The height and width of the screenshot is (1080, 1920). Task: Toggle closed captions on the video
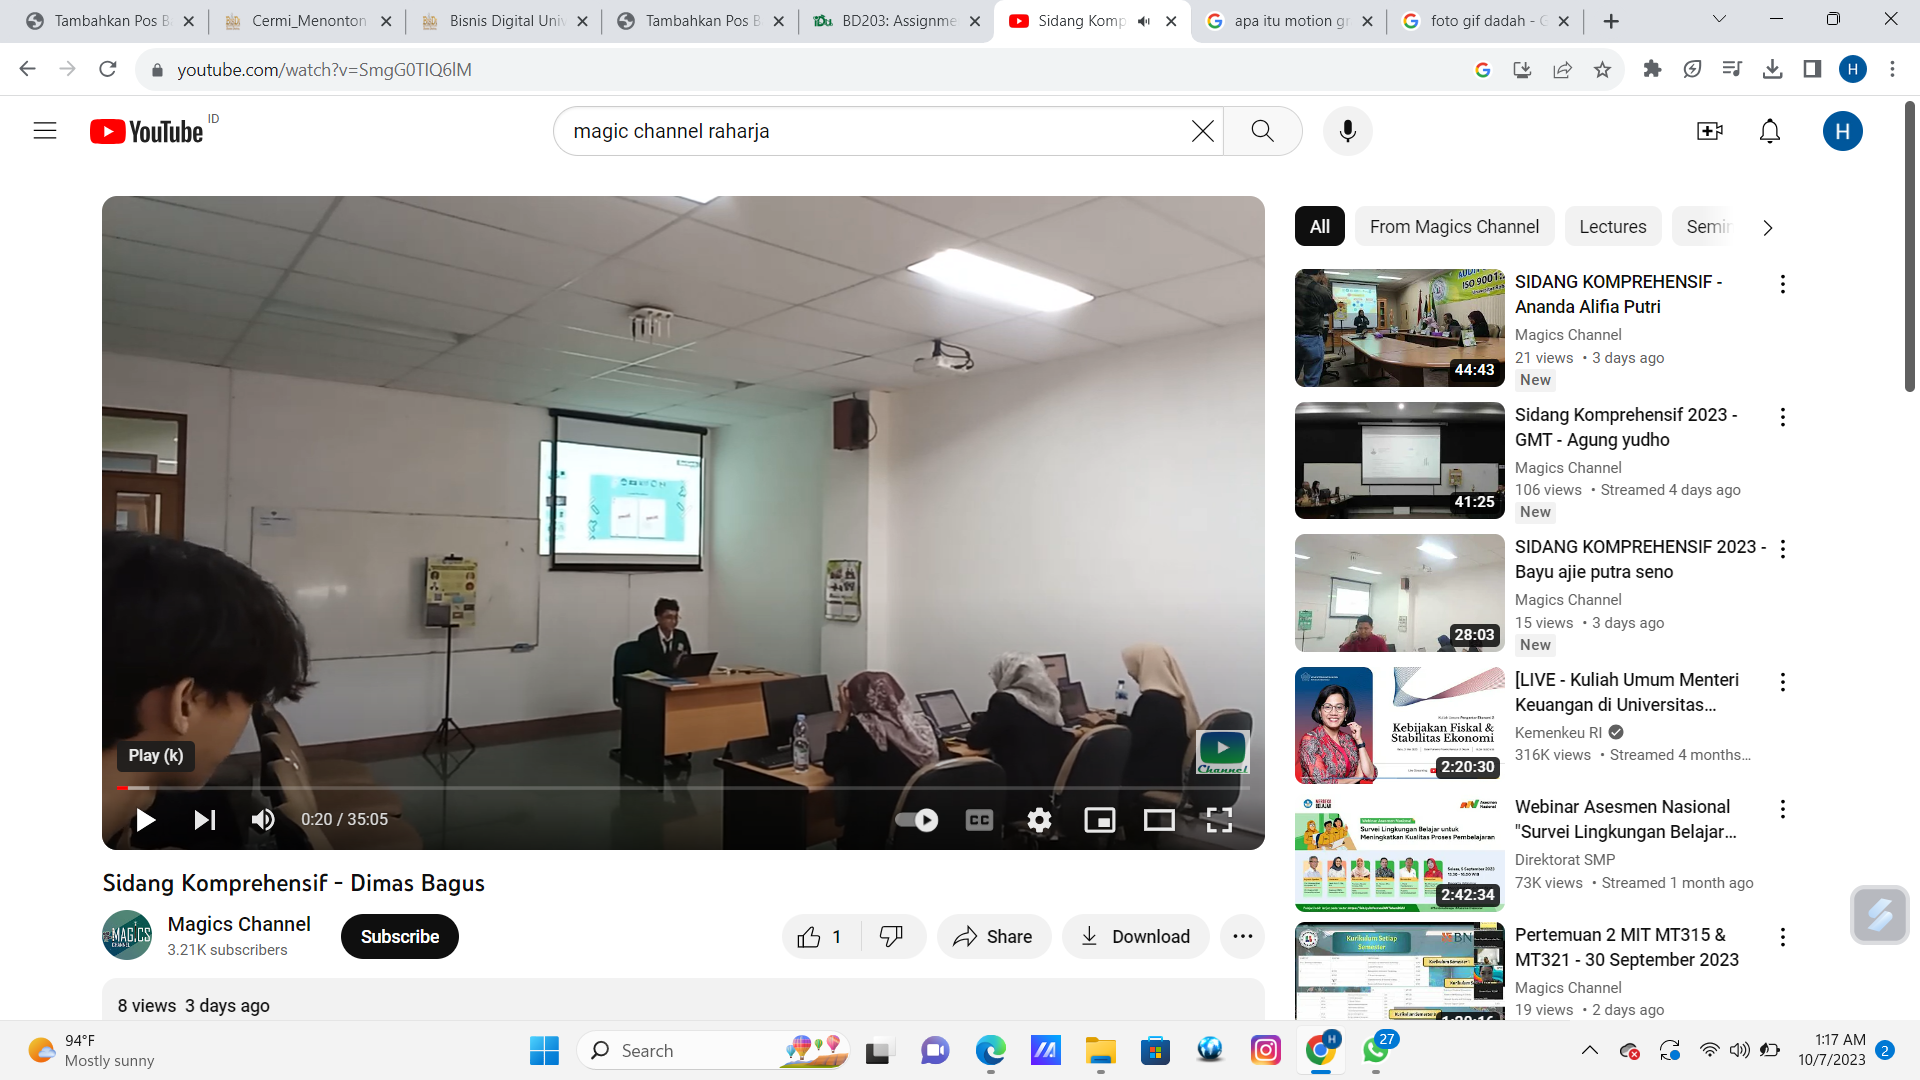[979, 820]
